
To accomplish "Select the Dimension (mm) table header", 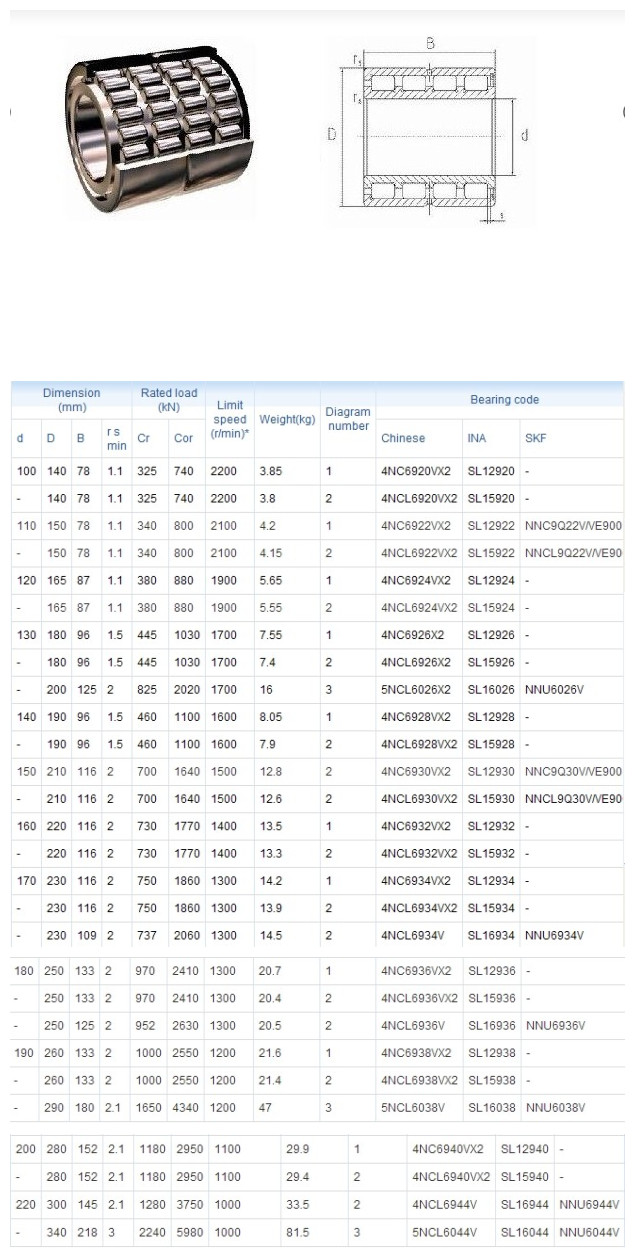I will [71, 400].
